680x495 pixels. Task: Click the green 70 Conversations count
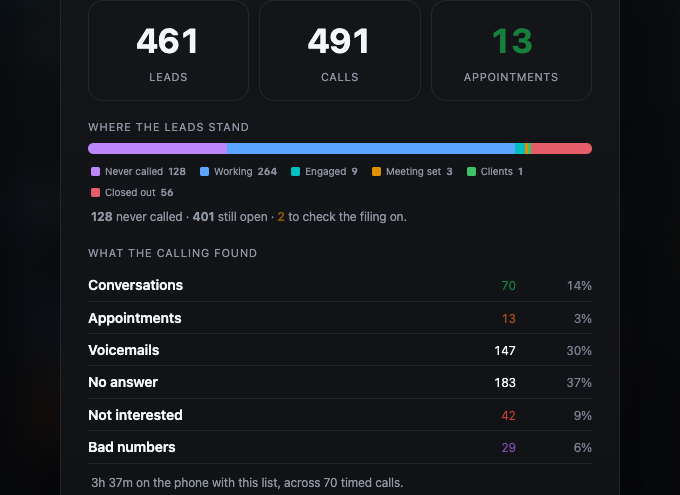[x=508, y=285]
